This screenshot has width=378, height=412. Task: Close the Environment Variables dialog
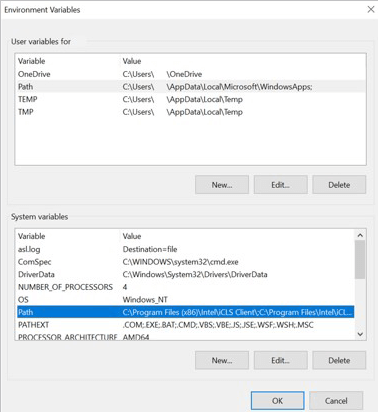(371, 9)
